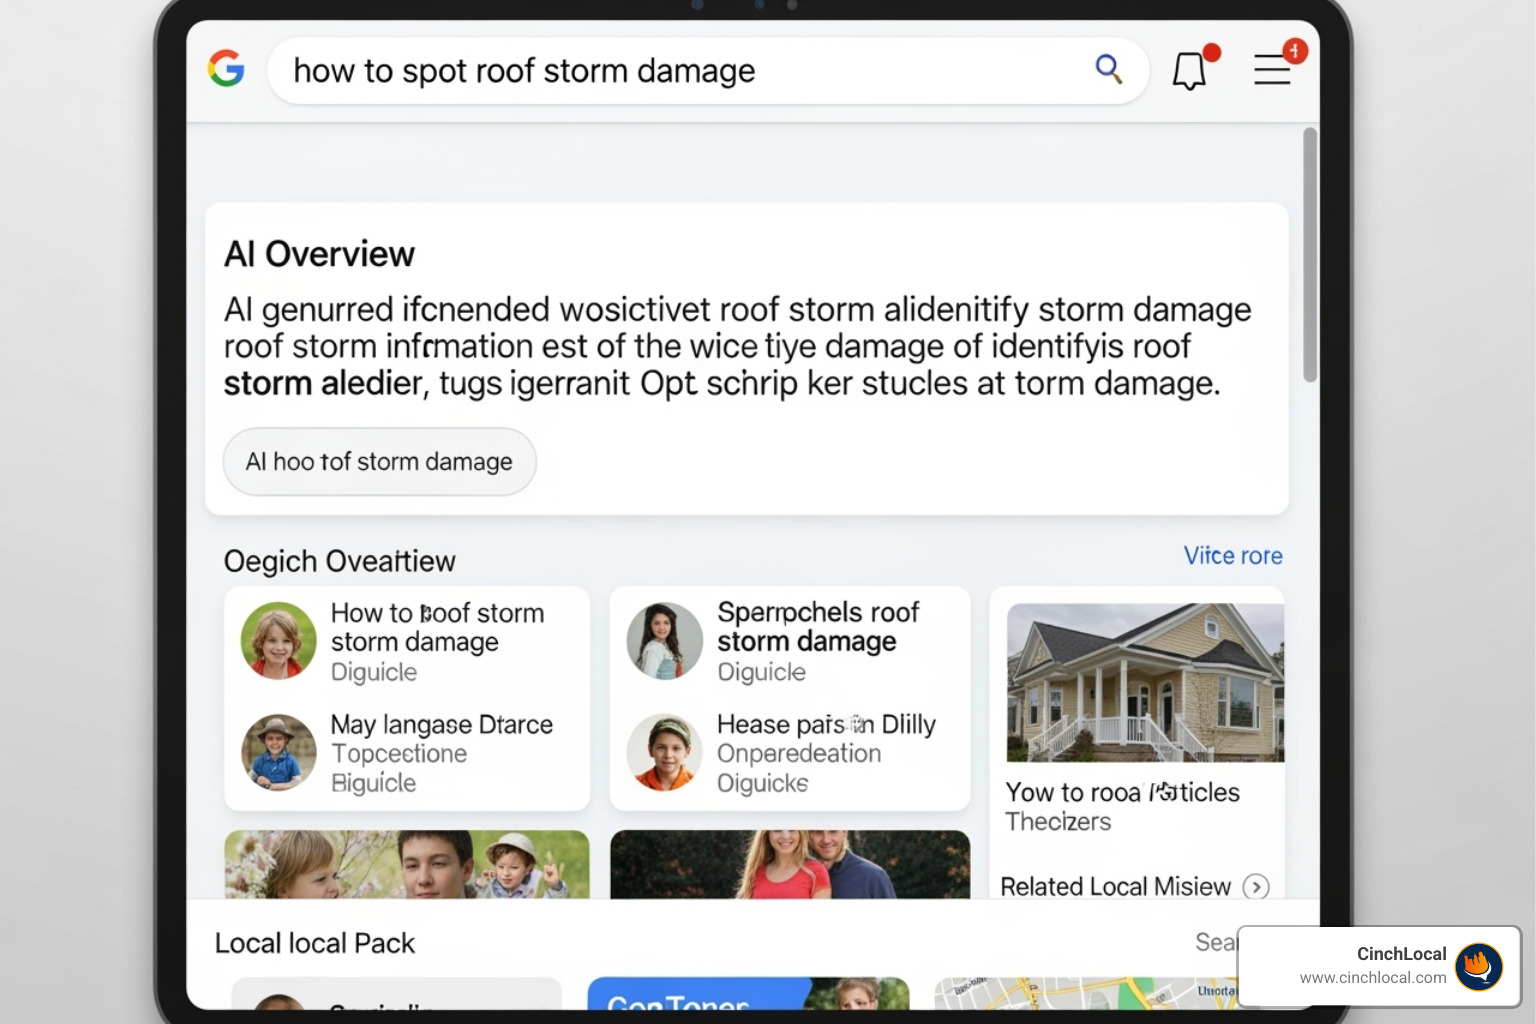Viewport: 1536px width, 1024px height.
Task: Click the magnifying glass search icon
Action: (x=1108, y=69)
